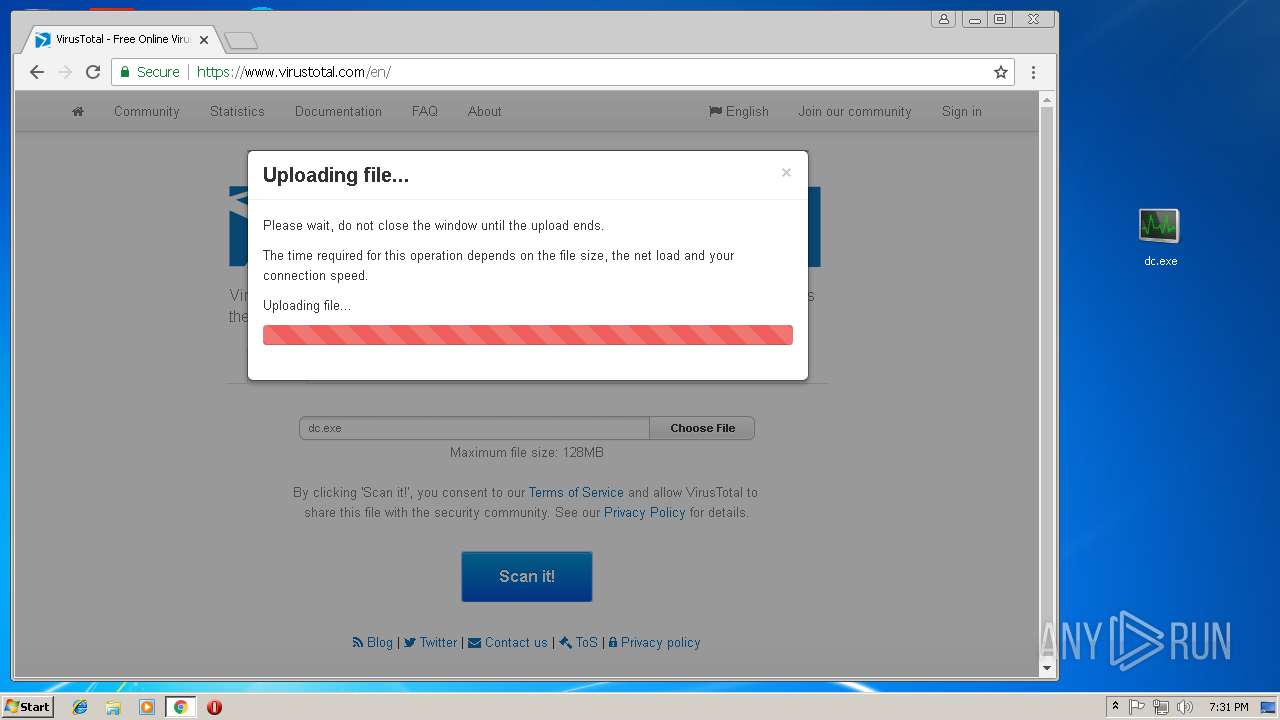This screenshot has width=1280, height=720.
Task: Click the Show desktop tray icon
Action: click(x=1269, y=707)
